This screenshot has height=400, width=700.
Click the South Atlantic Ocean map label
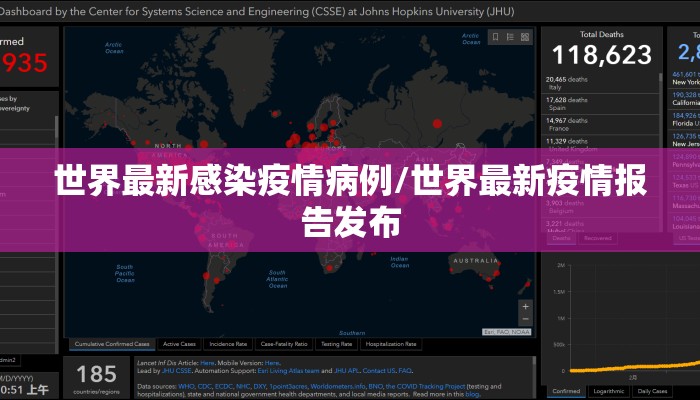click(277, 279)
